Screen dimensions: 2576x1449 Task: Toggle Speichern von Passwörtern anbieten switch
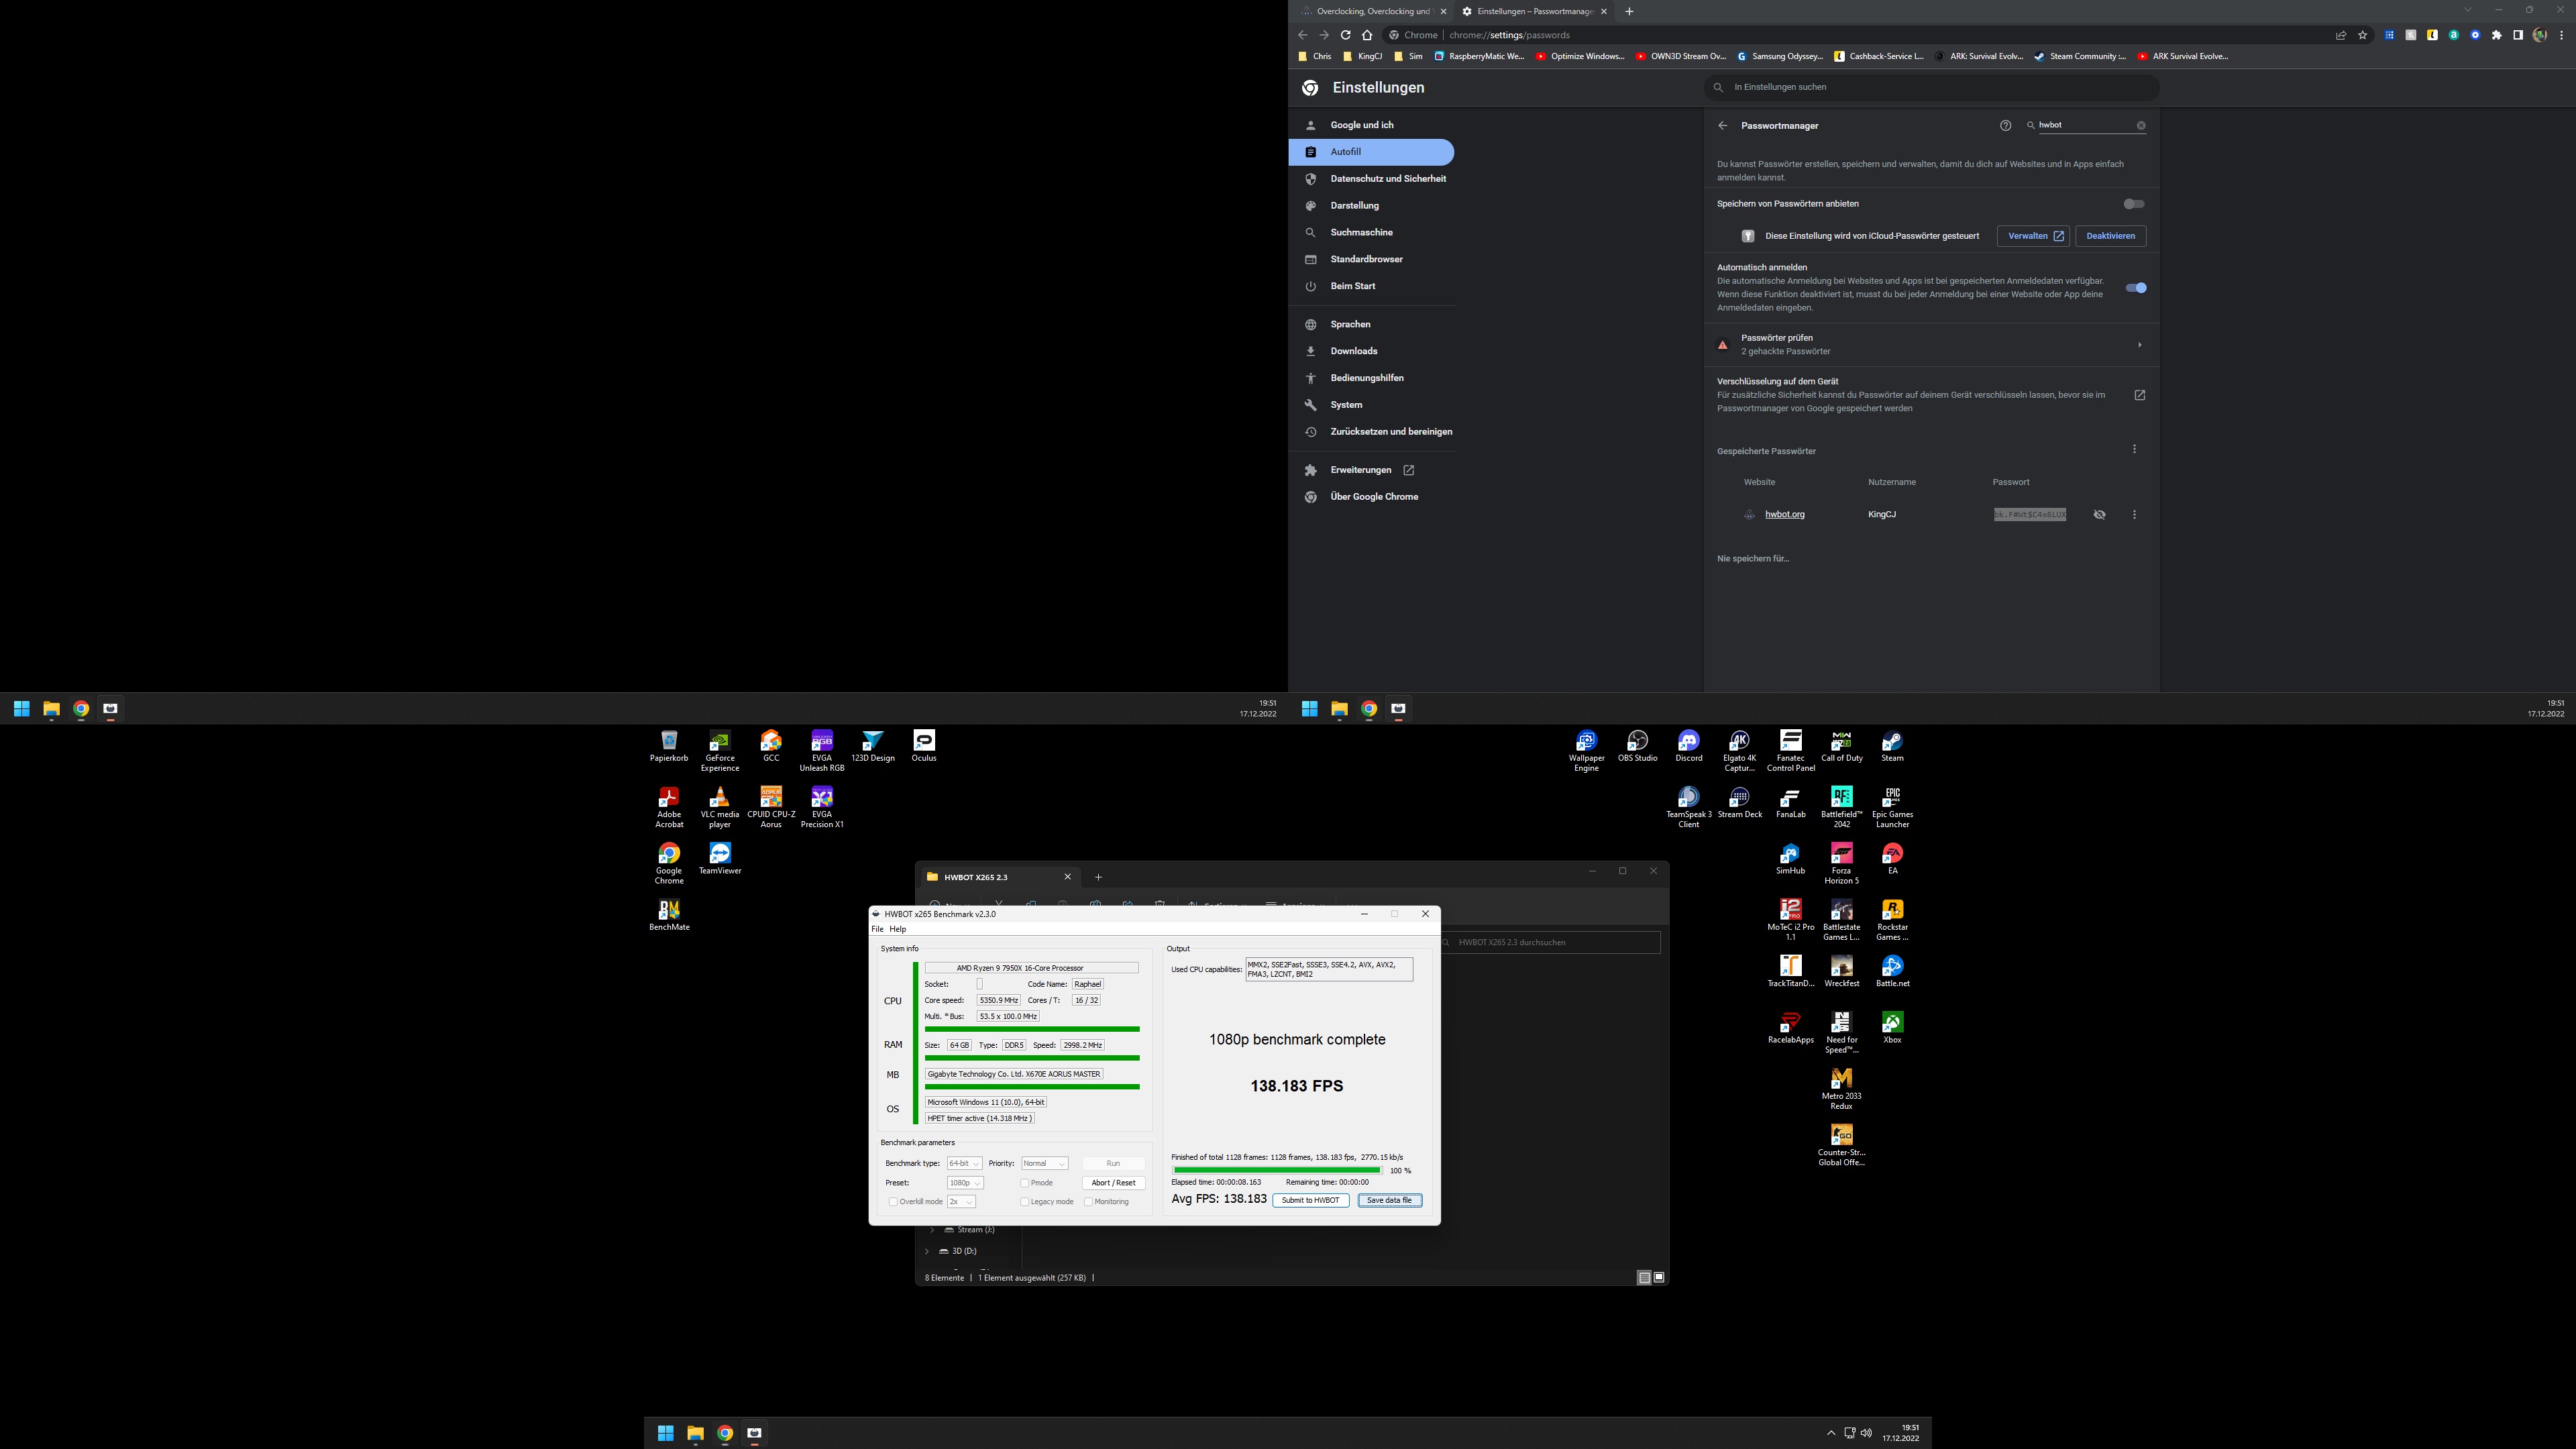2134,204
